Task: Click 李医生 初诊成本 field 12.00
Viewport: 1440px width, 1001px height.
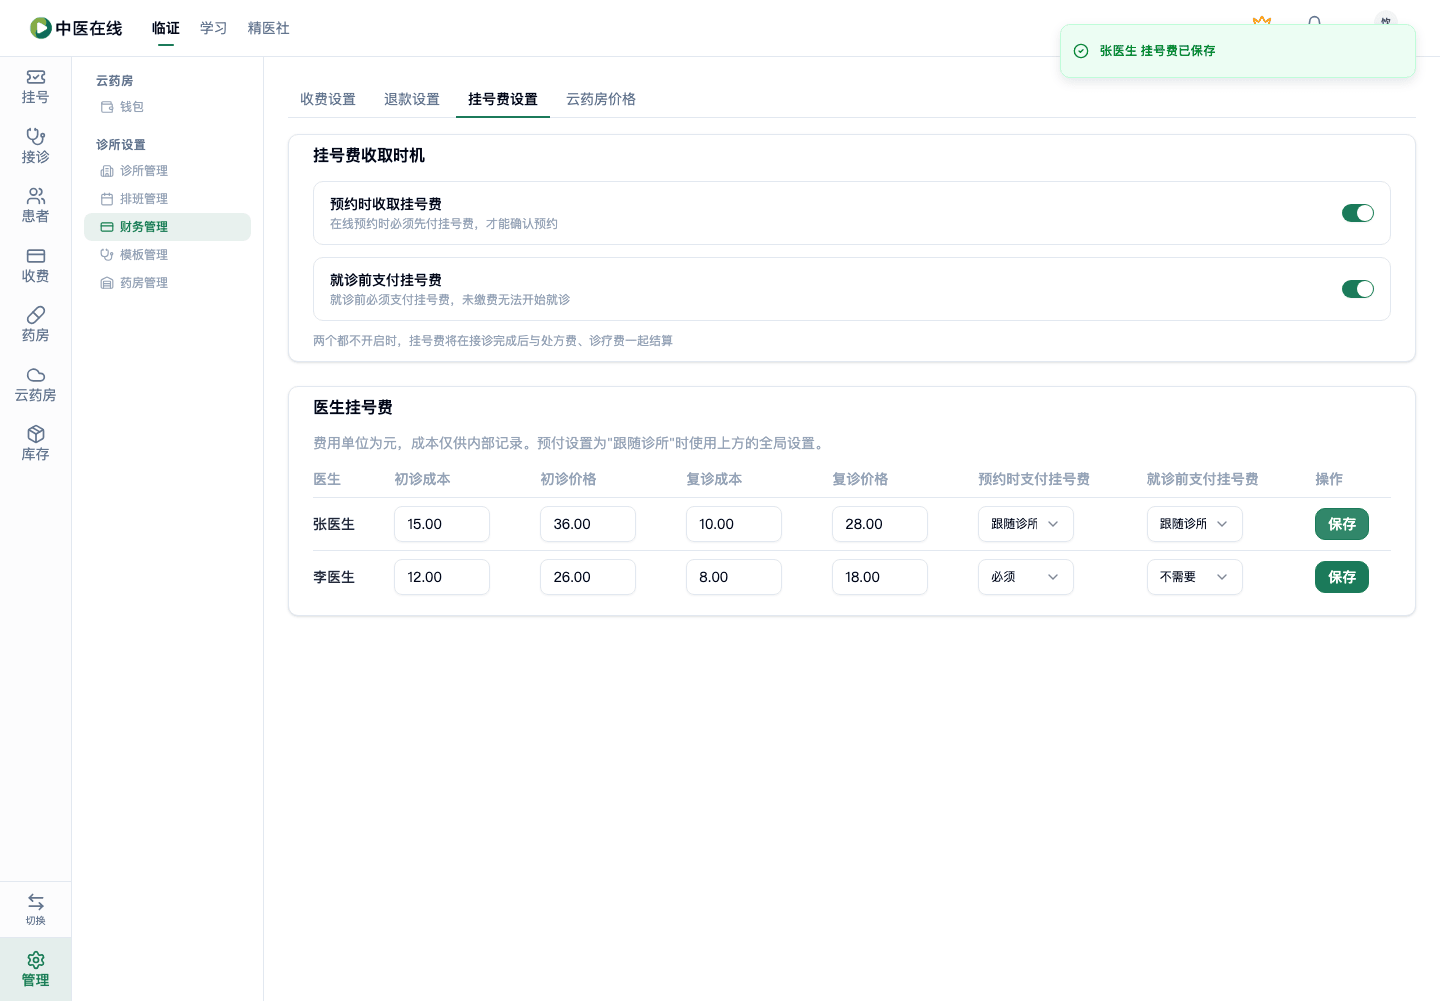Action: pyautogui.click(x=442, y=577)
